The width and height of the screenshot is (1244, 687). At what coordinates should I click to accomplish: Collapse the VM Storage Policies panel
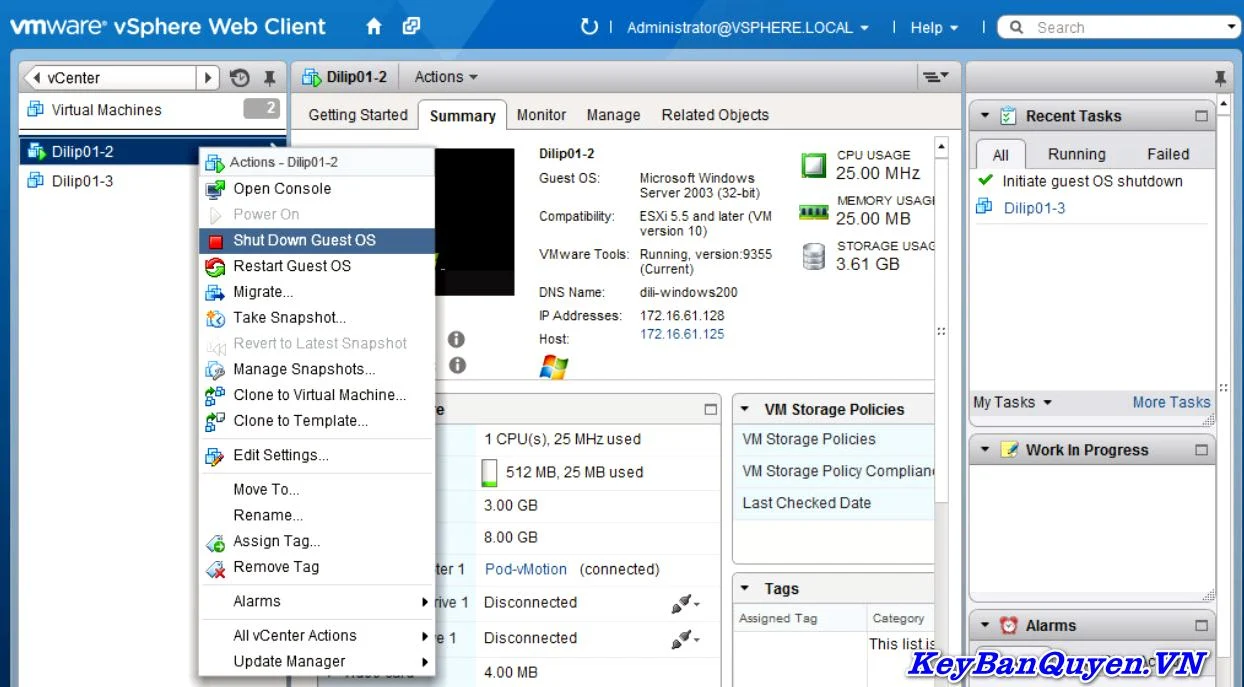(x=746, y=410)
